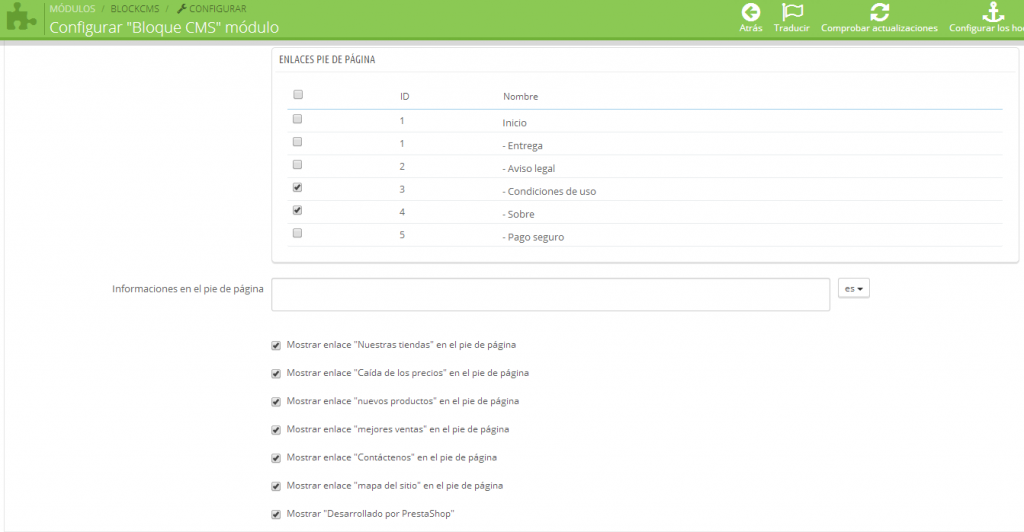The image size is (1024, 532).
Task: Click the wrench icon beside CONFIGURAR
Action: coord(182,8)
